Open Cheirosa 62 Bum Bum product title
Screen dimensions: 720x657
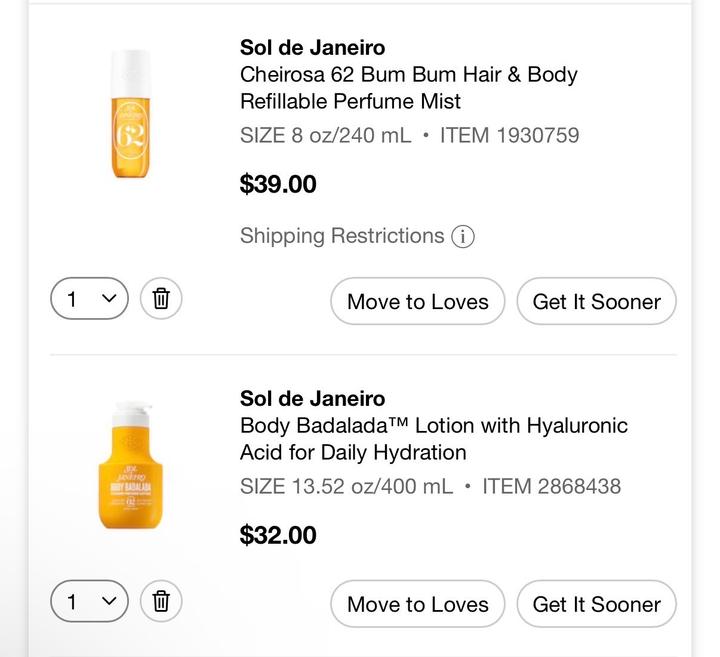click(408, 87)
